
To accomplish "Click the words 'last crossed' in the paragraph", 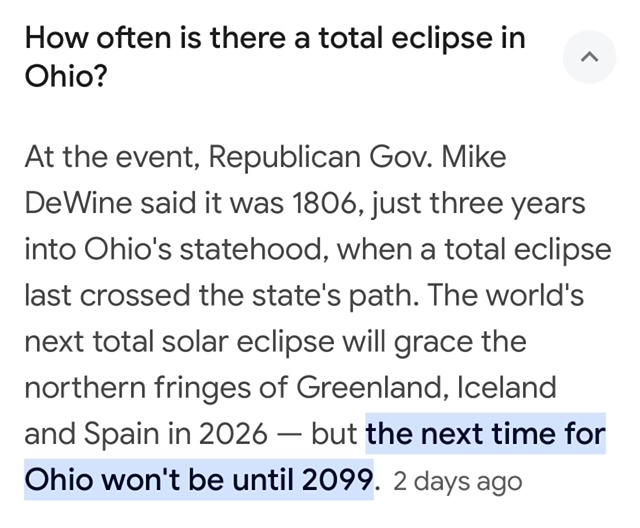I will 107,295.
